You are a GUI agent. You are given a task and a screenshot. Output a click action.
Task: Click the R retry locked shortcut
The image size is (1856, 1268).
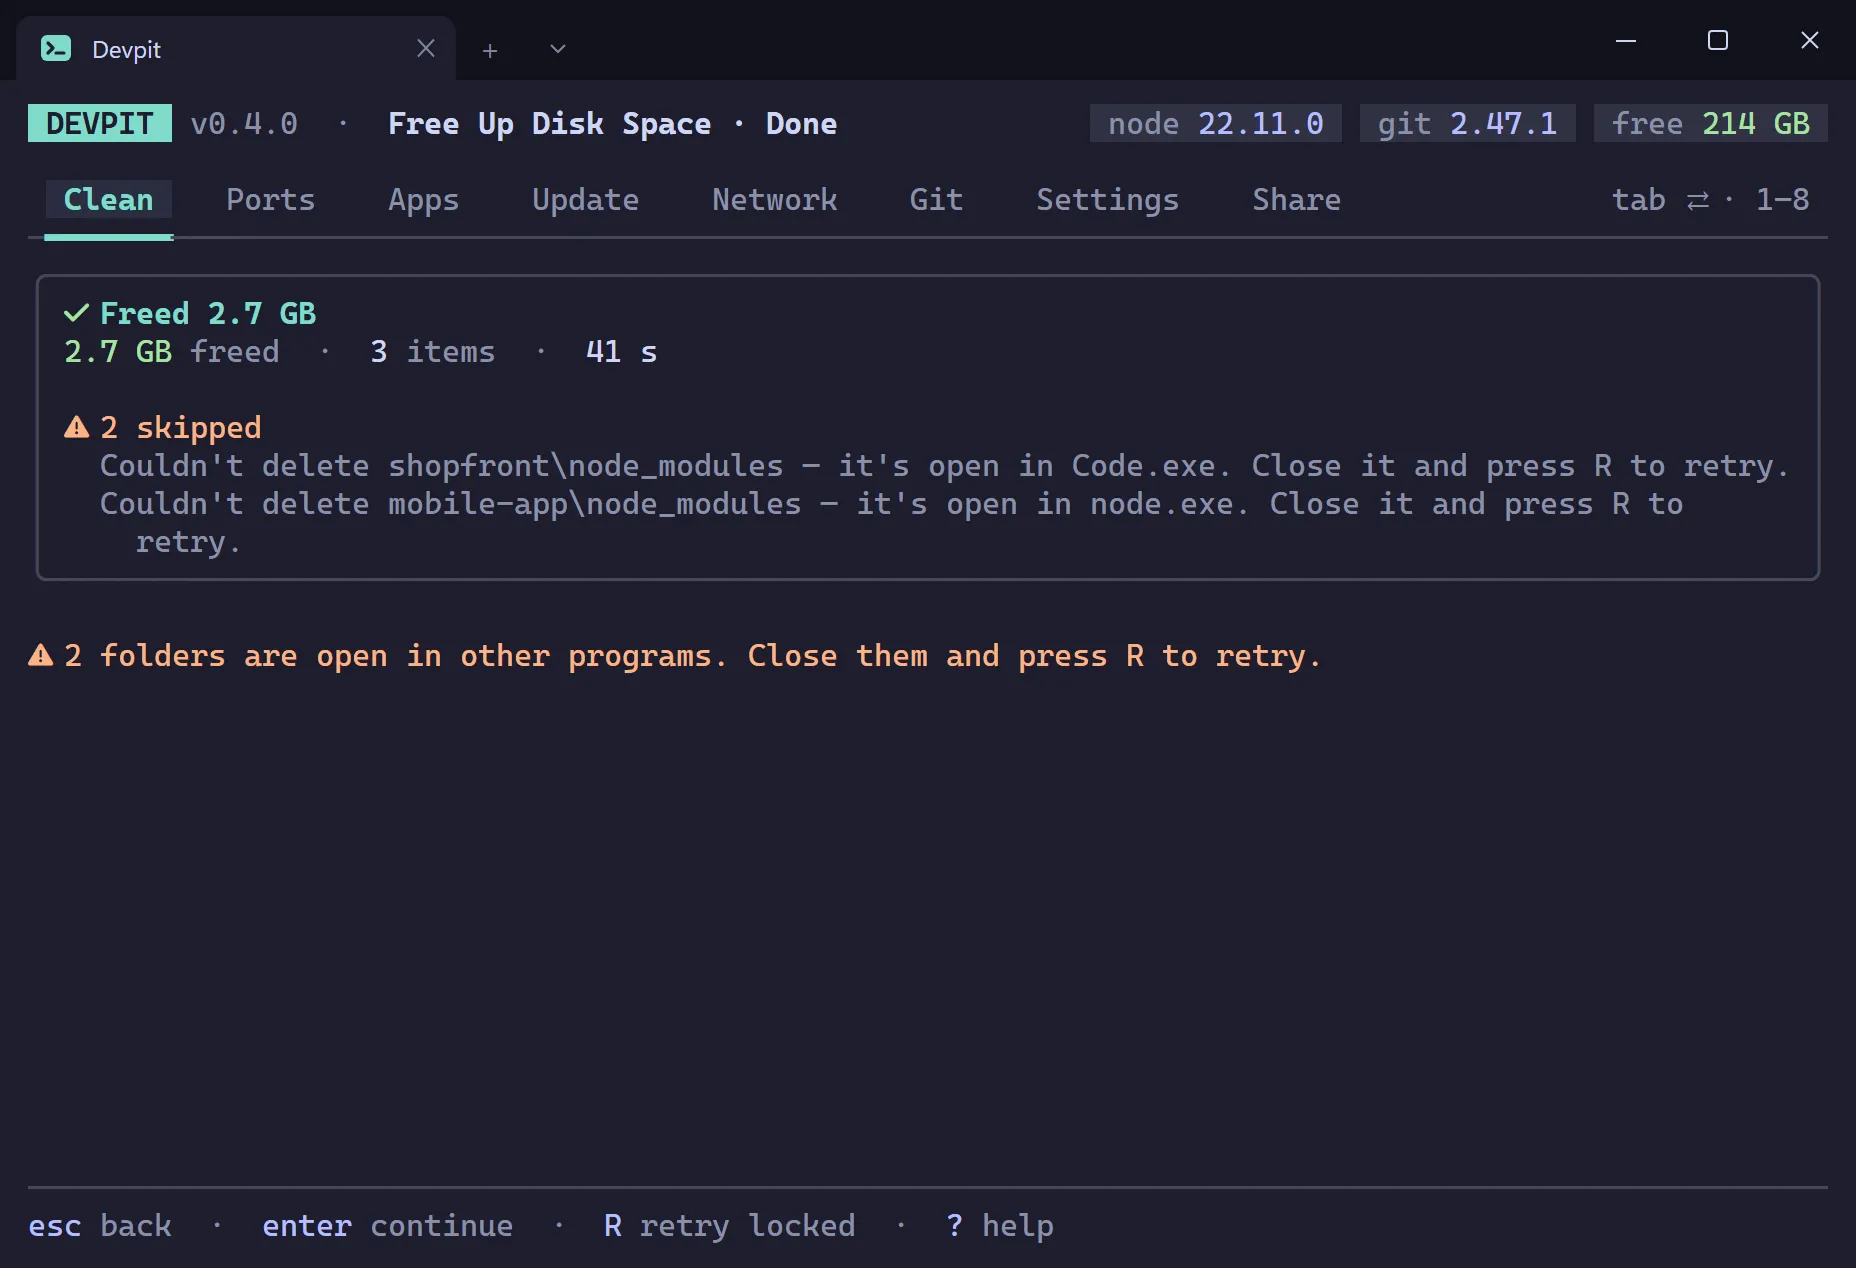coord(730,1225)
